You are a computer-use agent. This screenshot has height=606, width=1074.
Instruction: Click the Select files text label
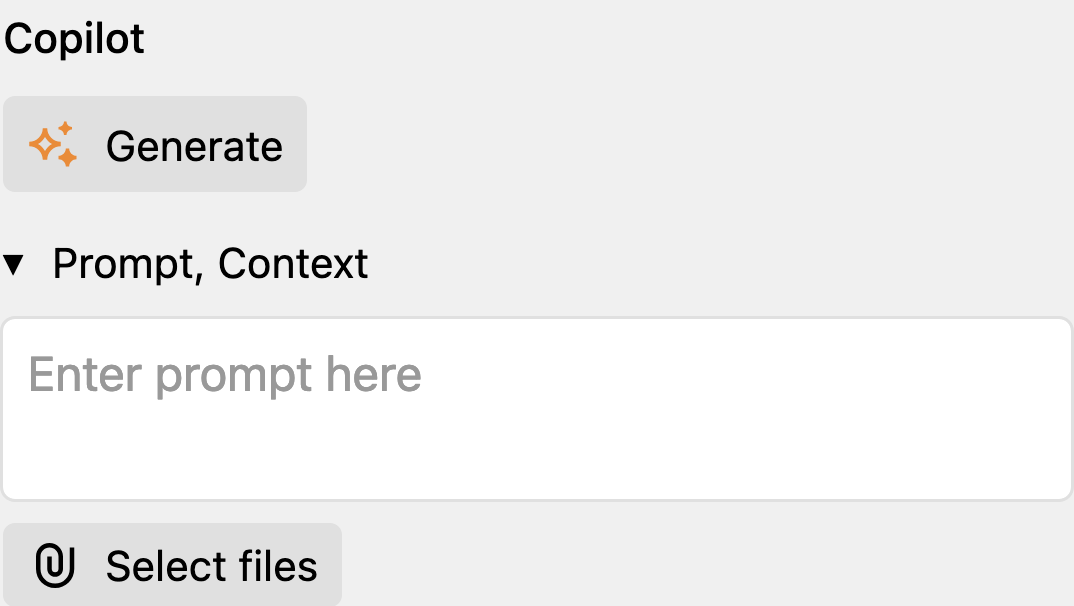tap(212, 566)
